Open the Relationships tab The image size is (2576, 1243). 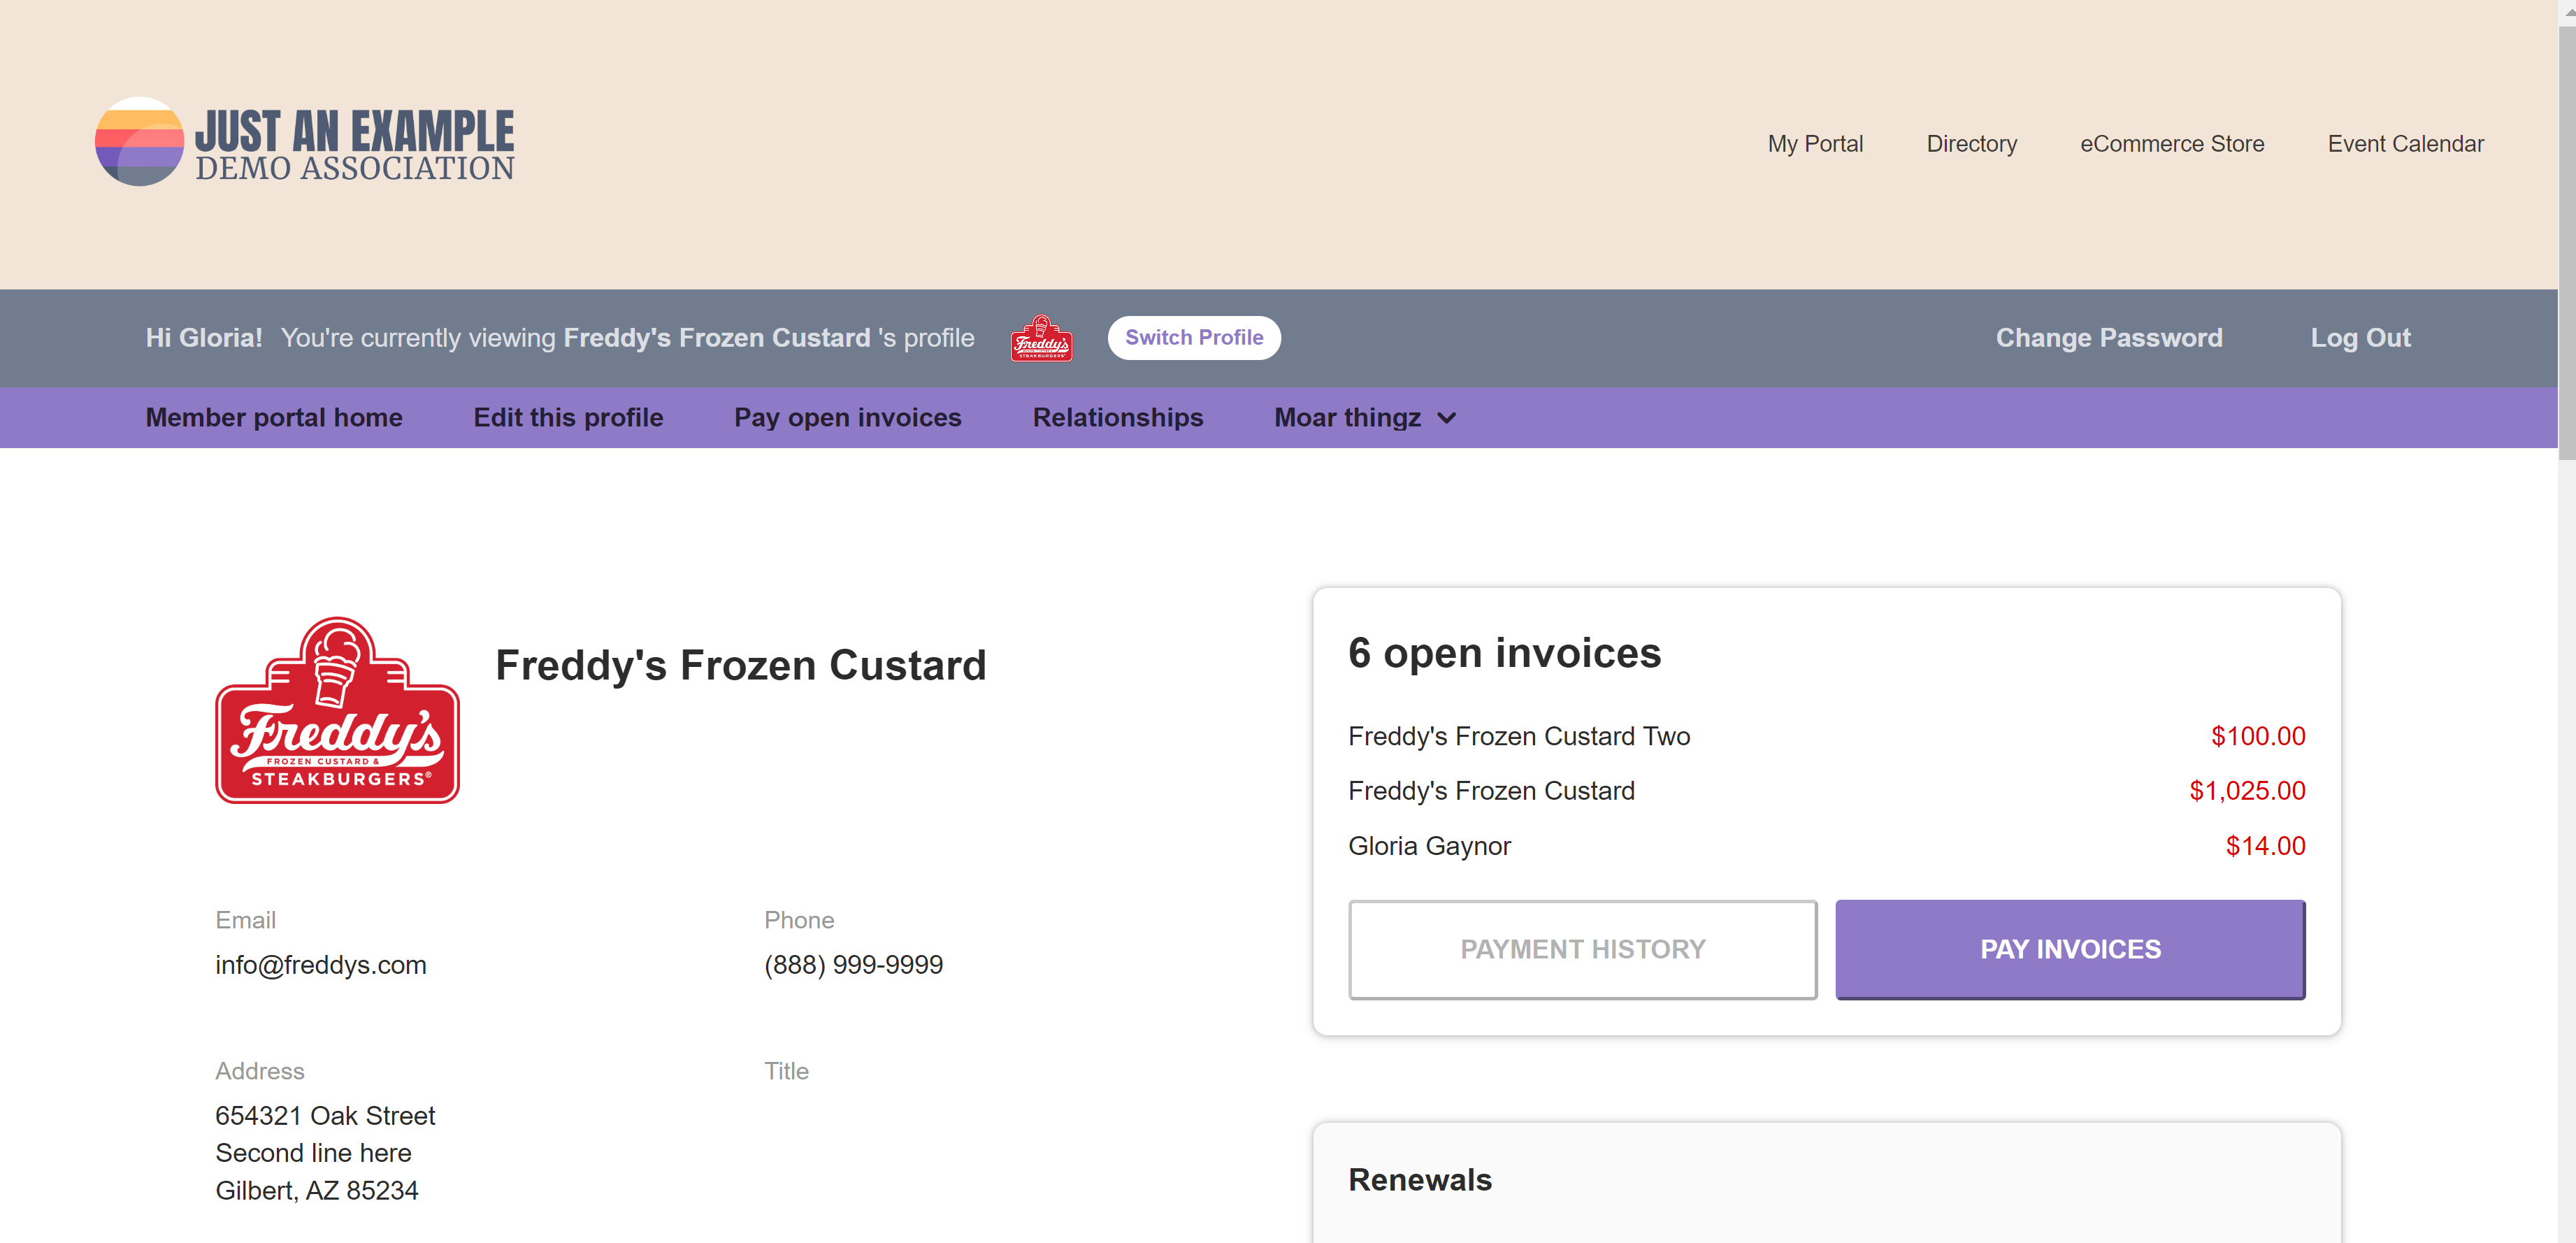pyautogui.click(x=1117, y=418)
